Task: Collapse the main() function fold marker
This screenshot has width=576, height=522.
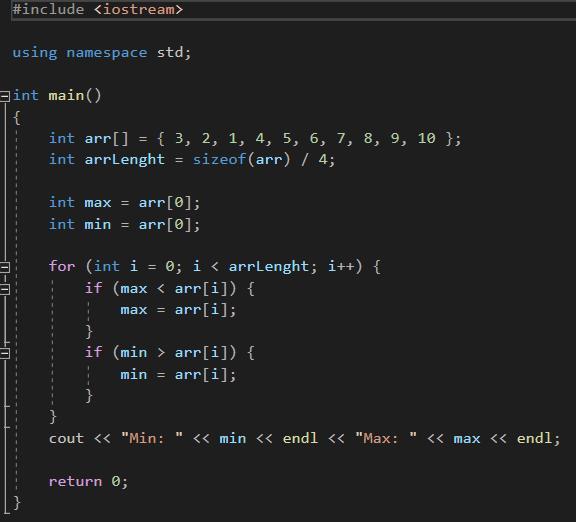Action: coord(5,96)
